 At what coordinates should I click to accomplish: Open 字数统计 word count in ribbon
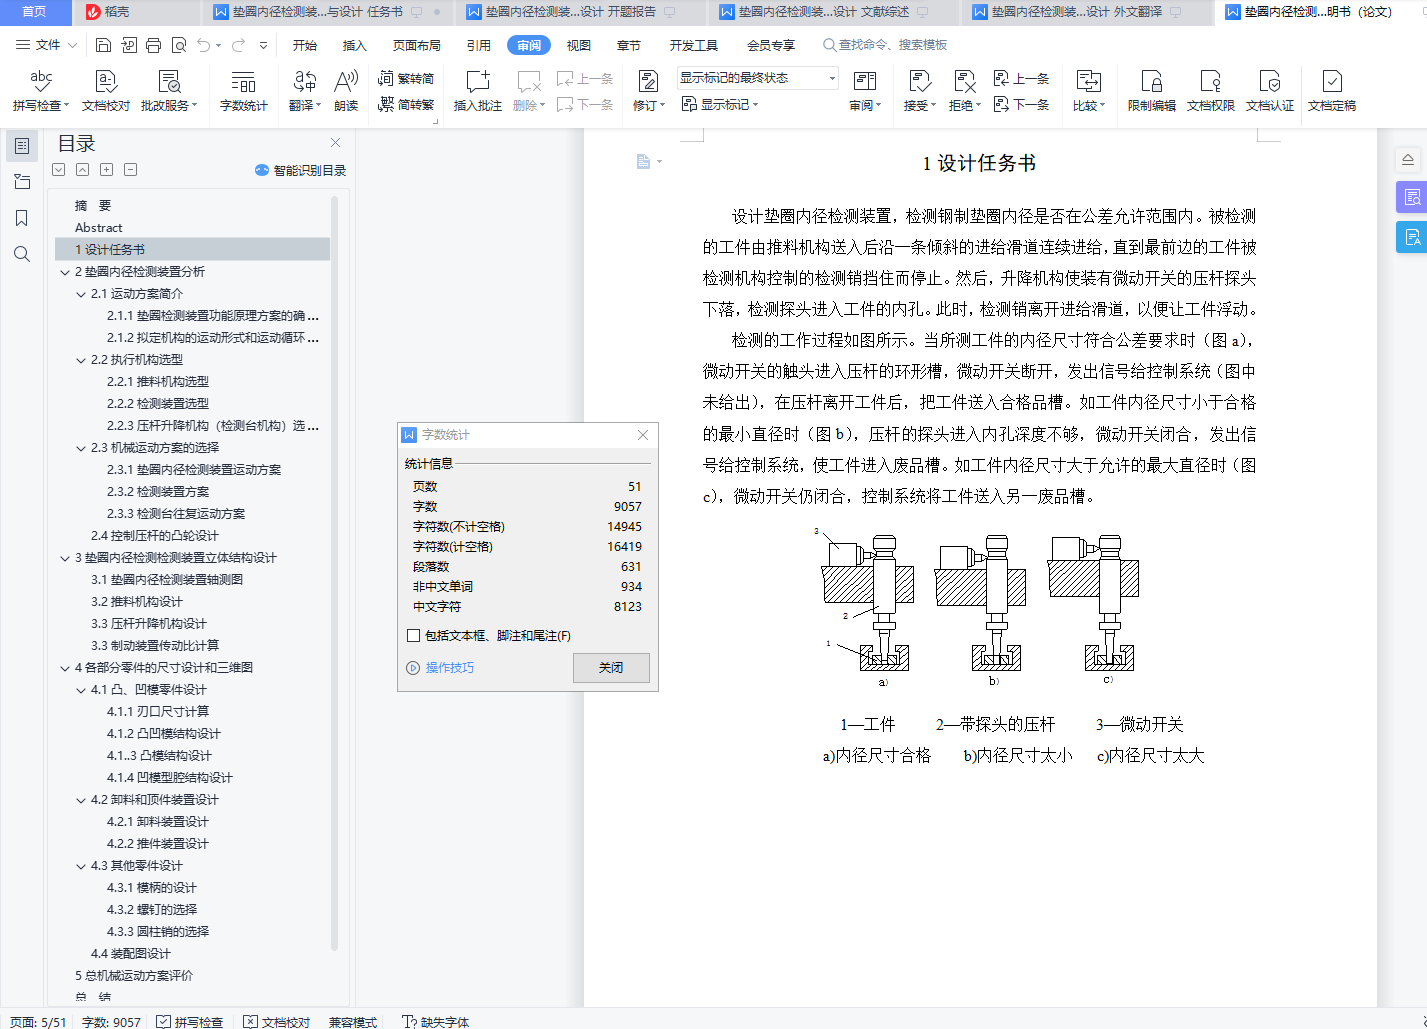(243, 90)
